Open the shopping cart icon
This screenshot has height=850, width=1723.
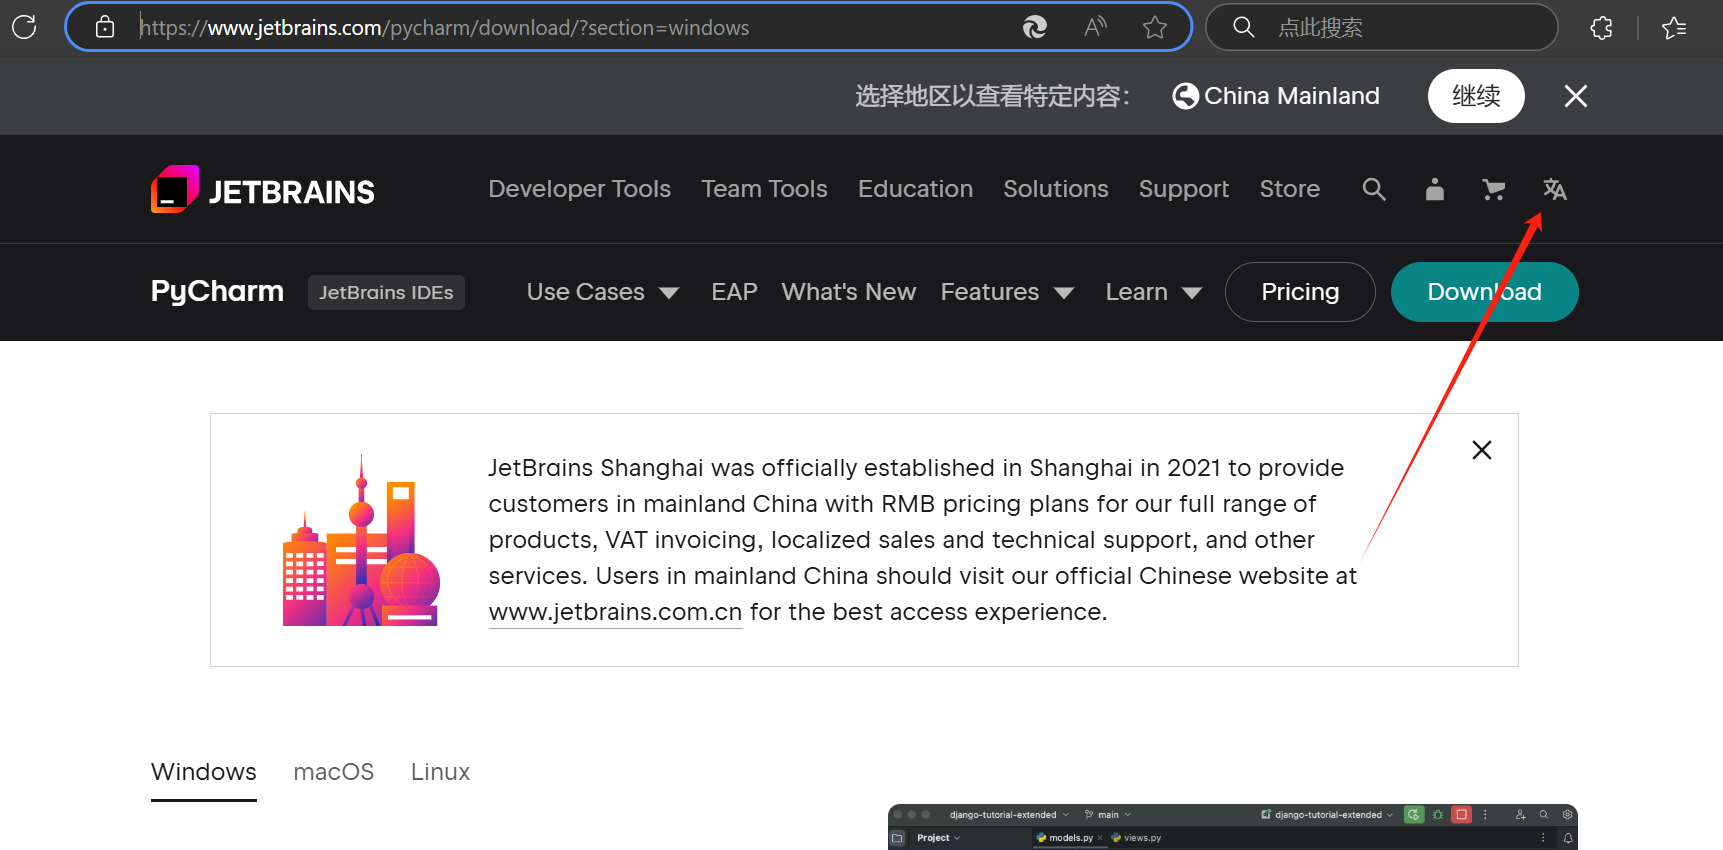(1494, 189)
